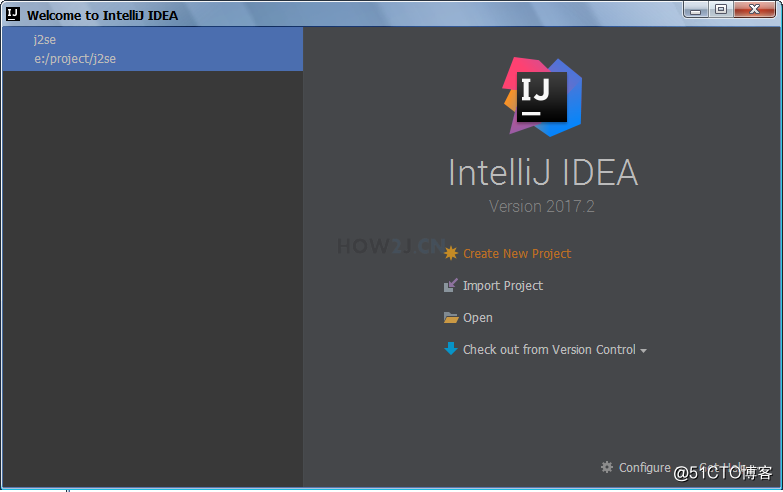The image size is (783, 492).
Task: Click the Open folder icon
Action: coord(450,317)
